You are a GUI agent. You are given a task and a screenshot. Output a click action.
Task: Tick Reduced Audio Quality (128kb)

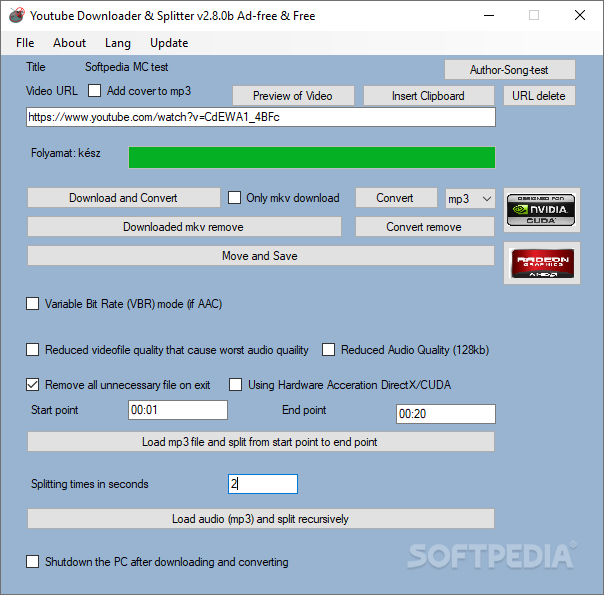328,350
